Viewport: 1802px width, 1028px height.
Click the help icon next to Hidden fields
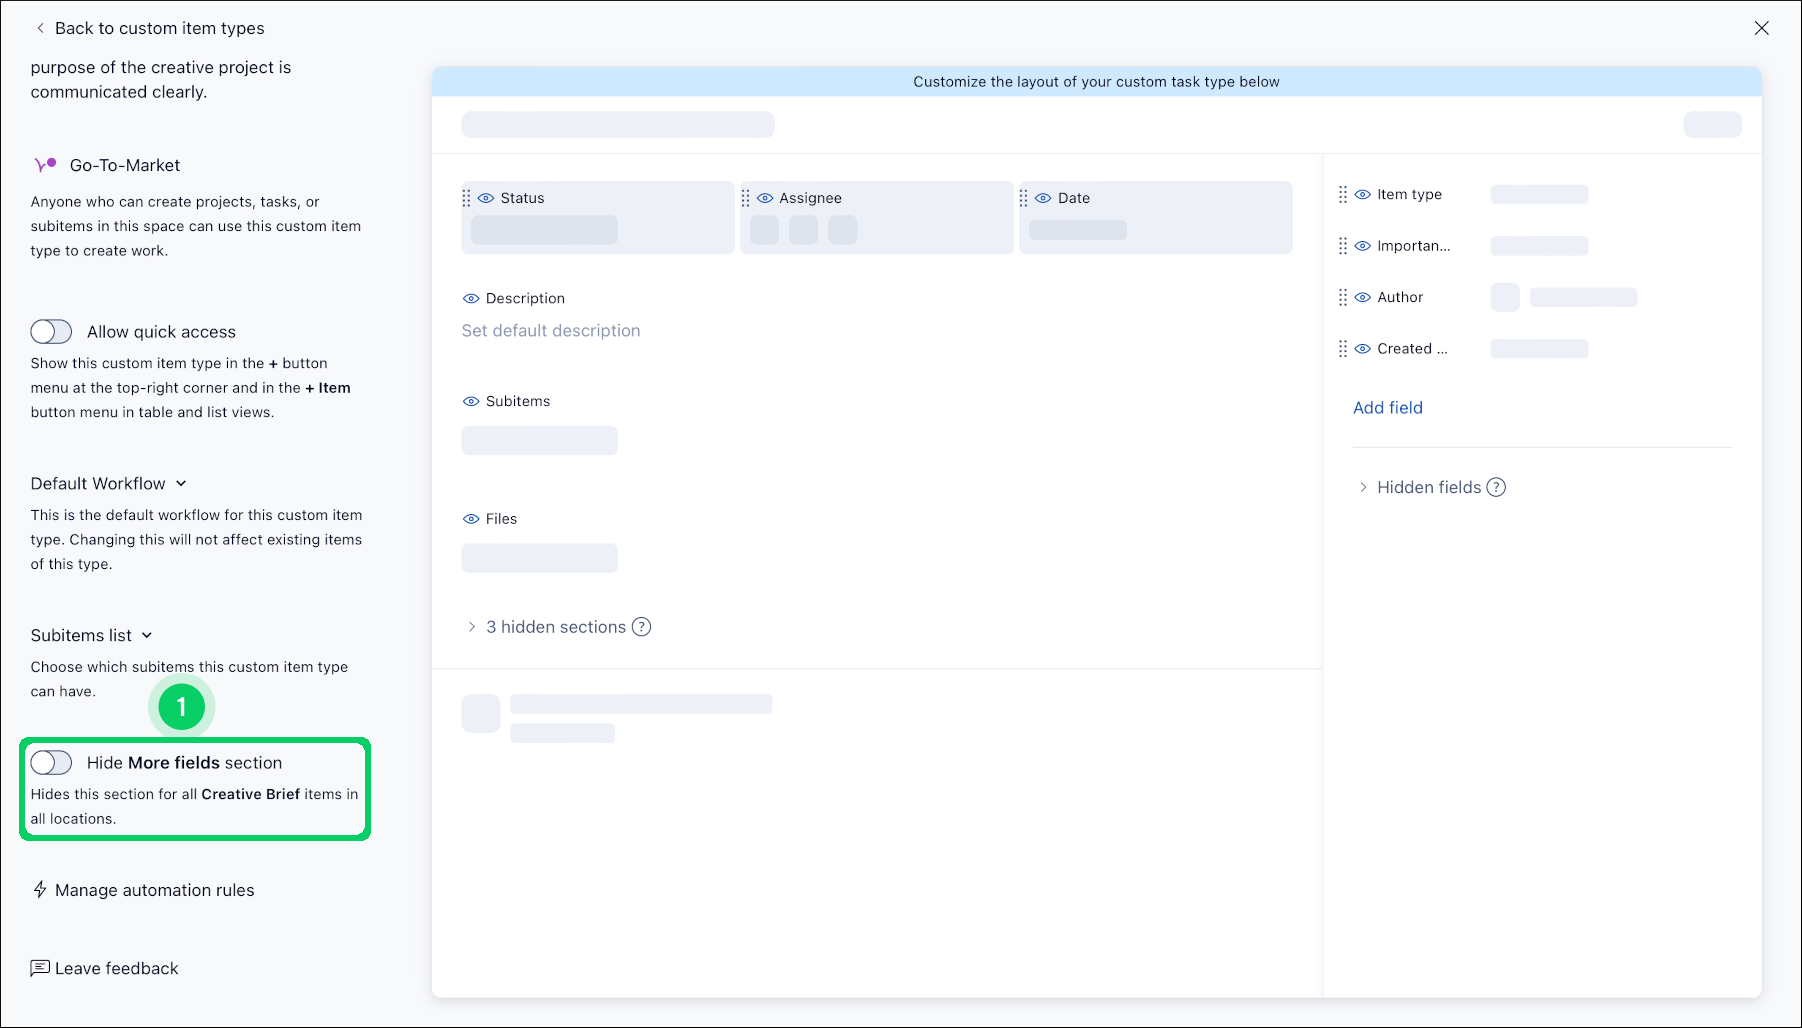click(x=1496, y=487)
